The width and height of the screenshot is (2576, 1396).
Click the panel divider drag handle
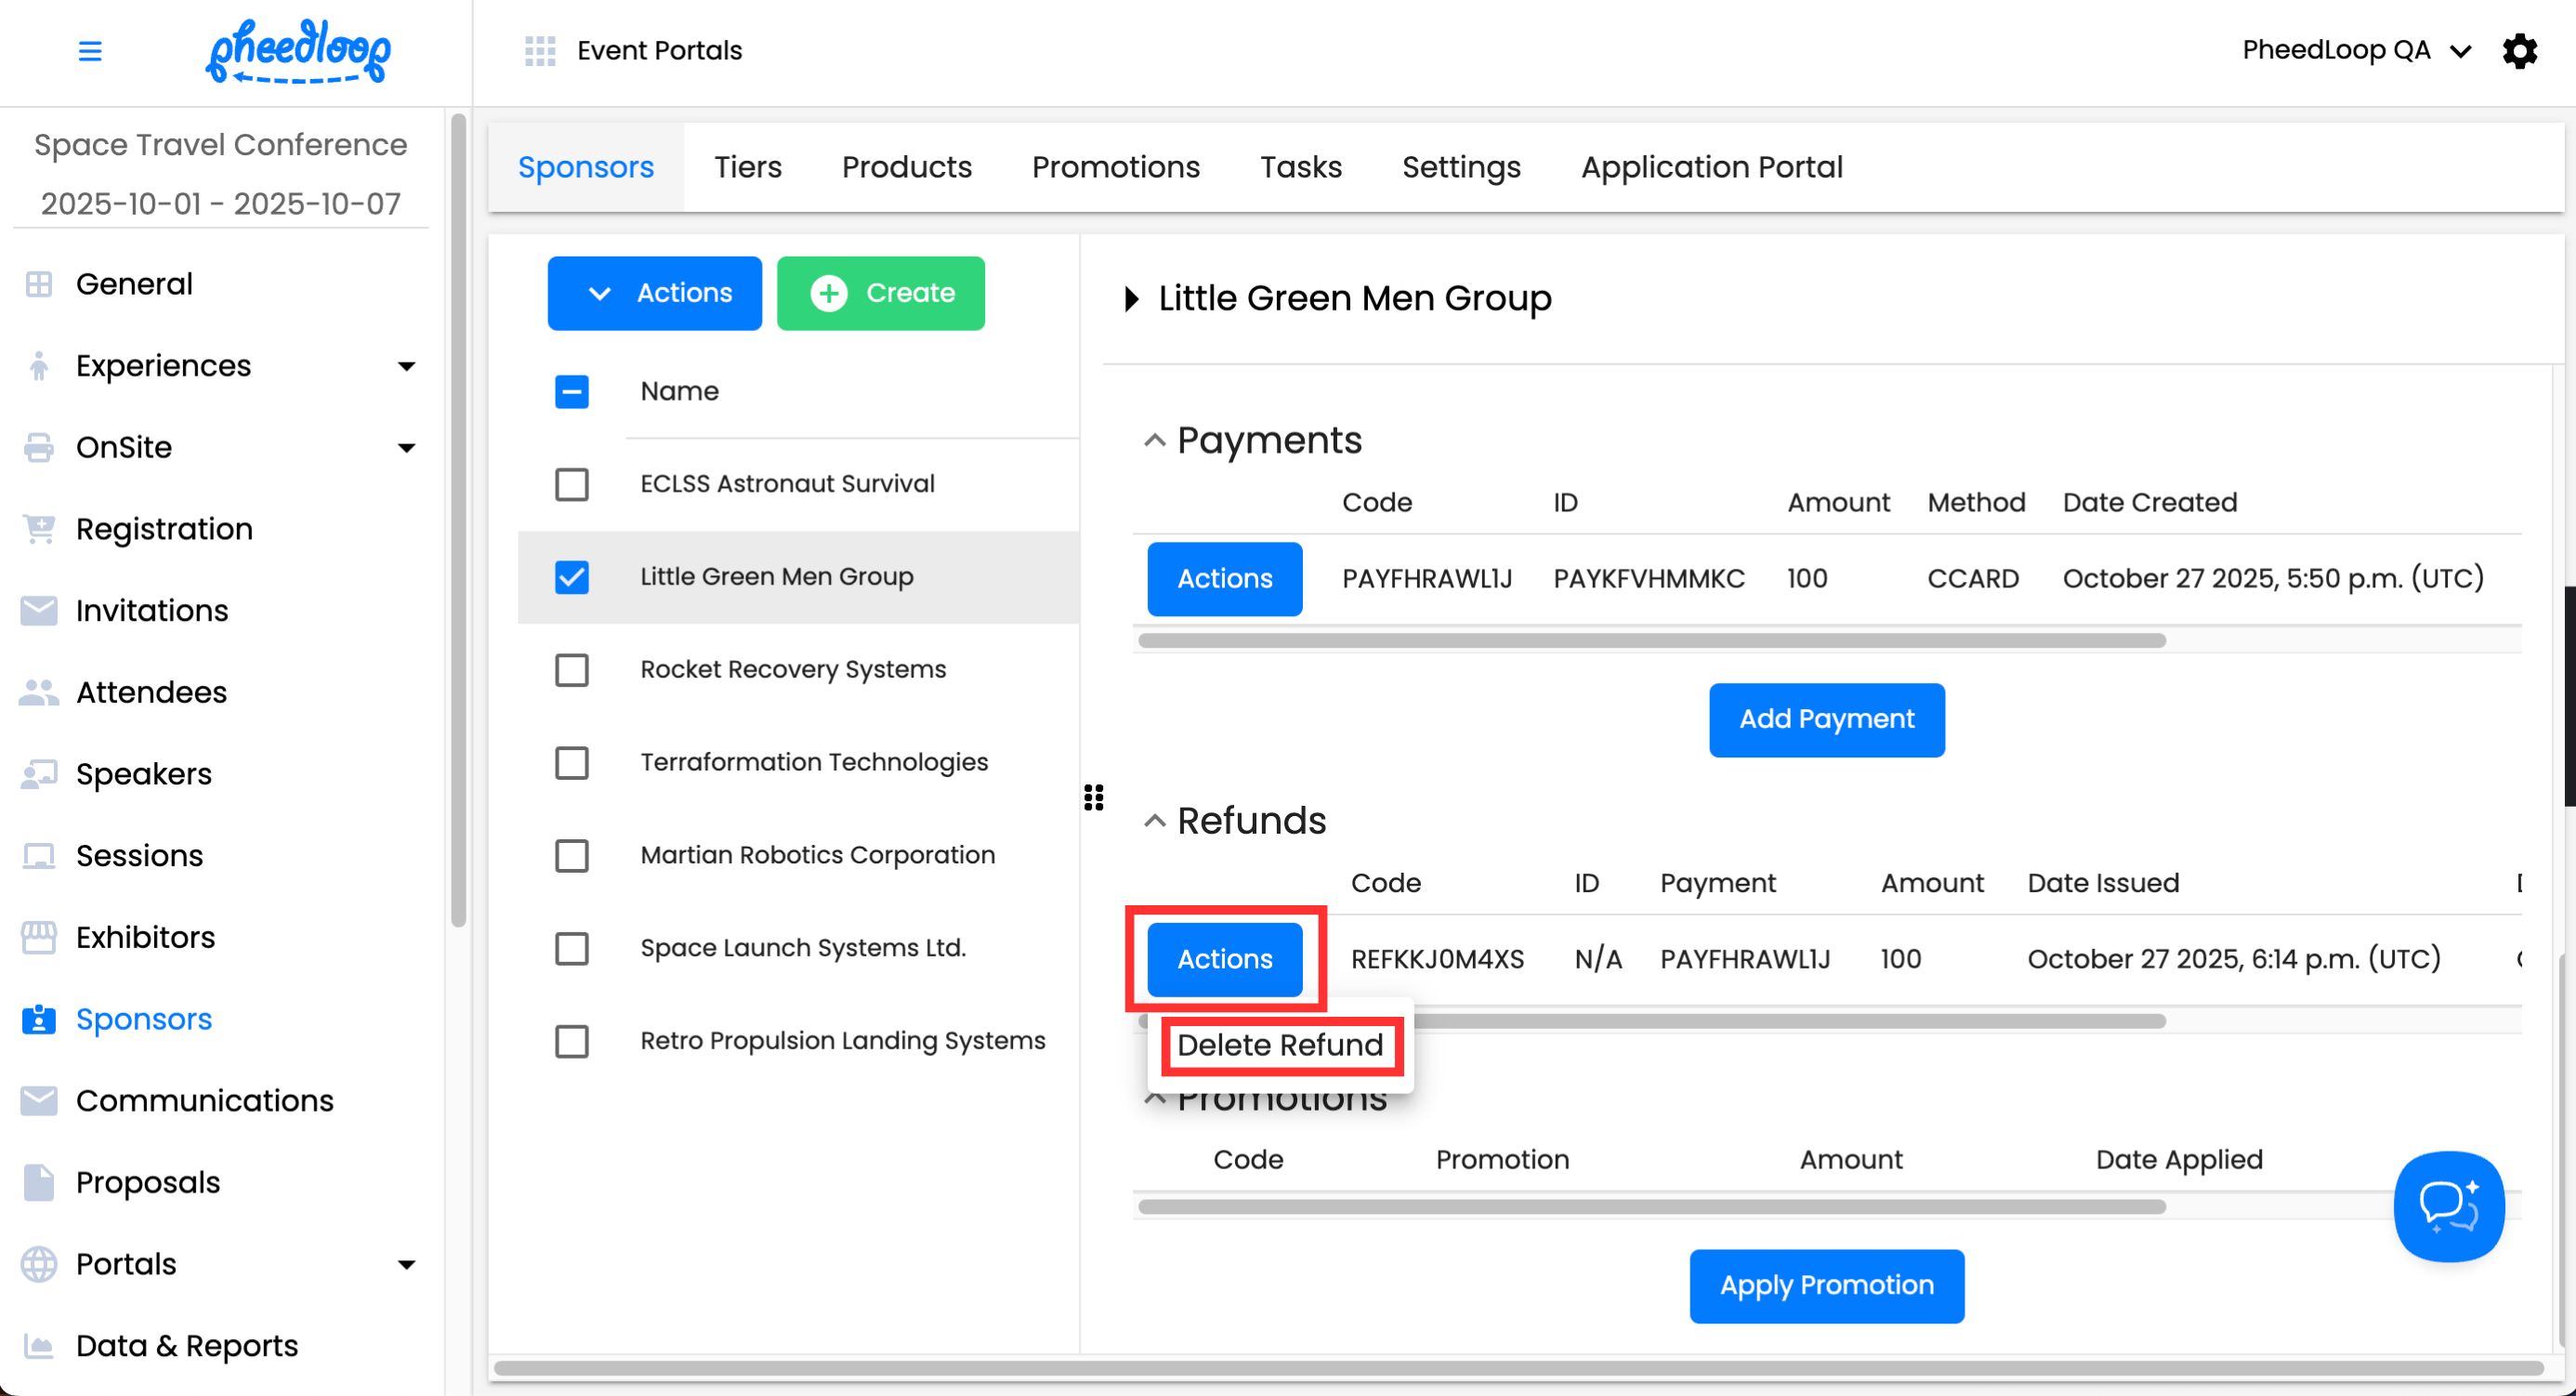(1093, 797)
